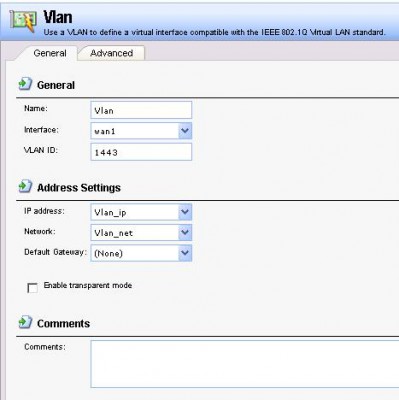This screenshot has width=399, height=400.
Task: Click the 'Comments' section heading
Action: coord(63,323)
